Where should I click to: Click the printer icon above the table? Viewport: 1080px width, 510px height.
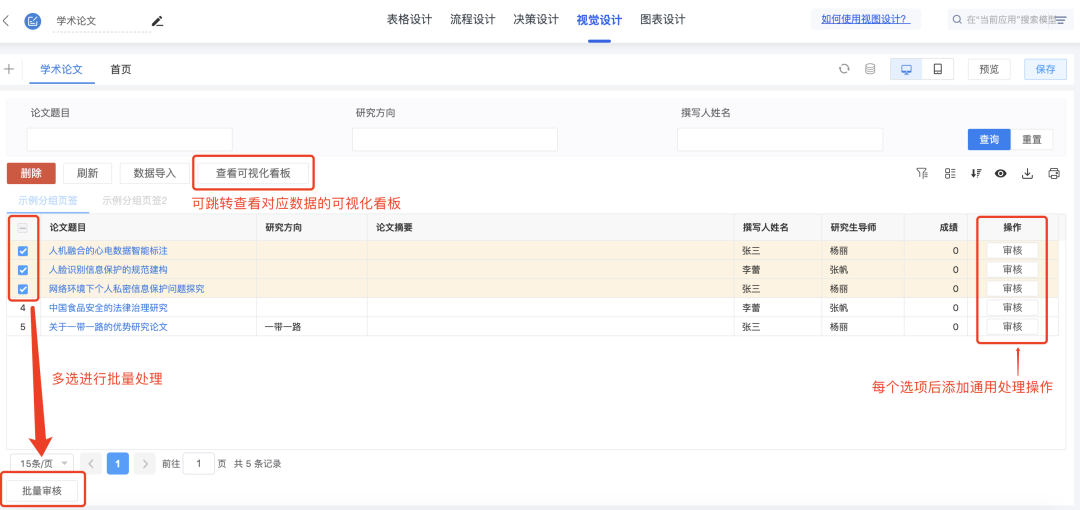(1053, 173)
